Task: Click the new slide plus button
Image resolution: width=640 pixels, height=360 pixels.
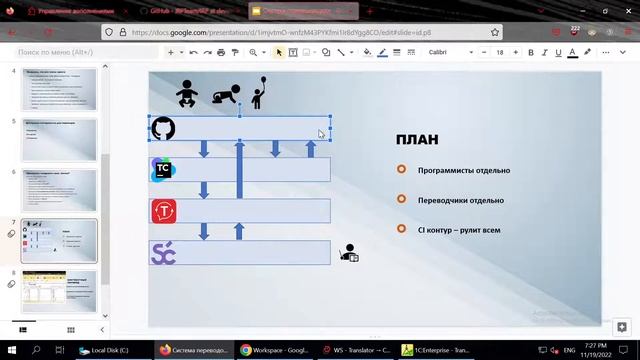Action: click(171, 52)
